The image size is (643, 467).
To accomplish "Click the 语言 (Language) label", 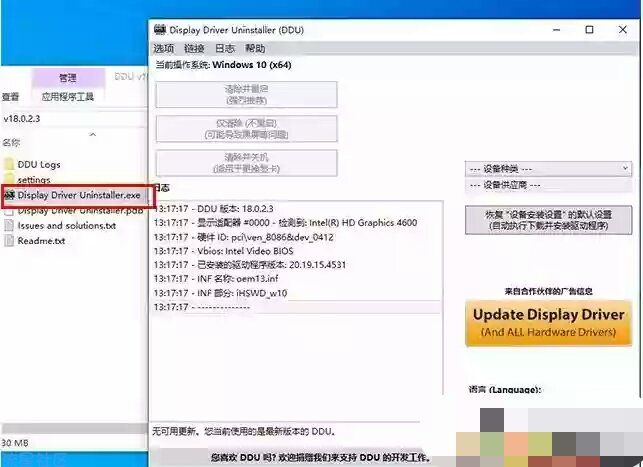I will (505, 390).
